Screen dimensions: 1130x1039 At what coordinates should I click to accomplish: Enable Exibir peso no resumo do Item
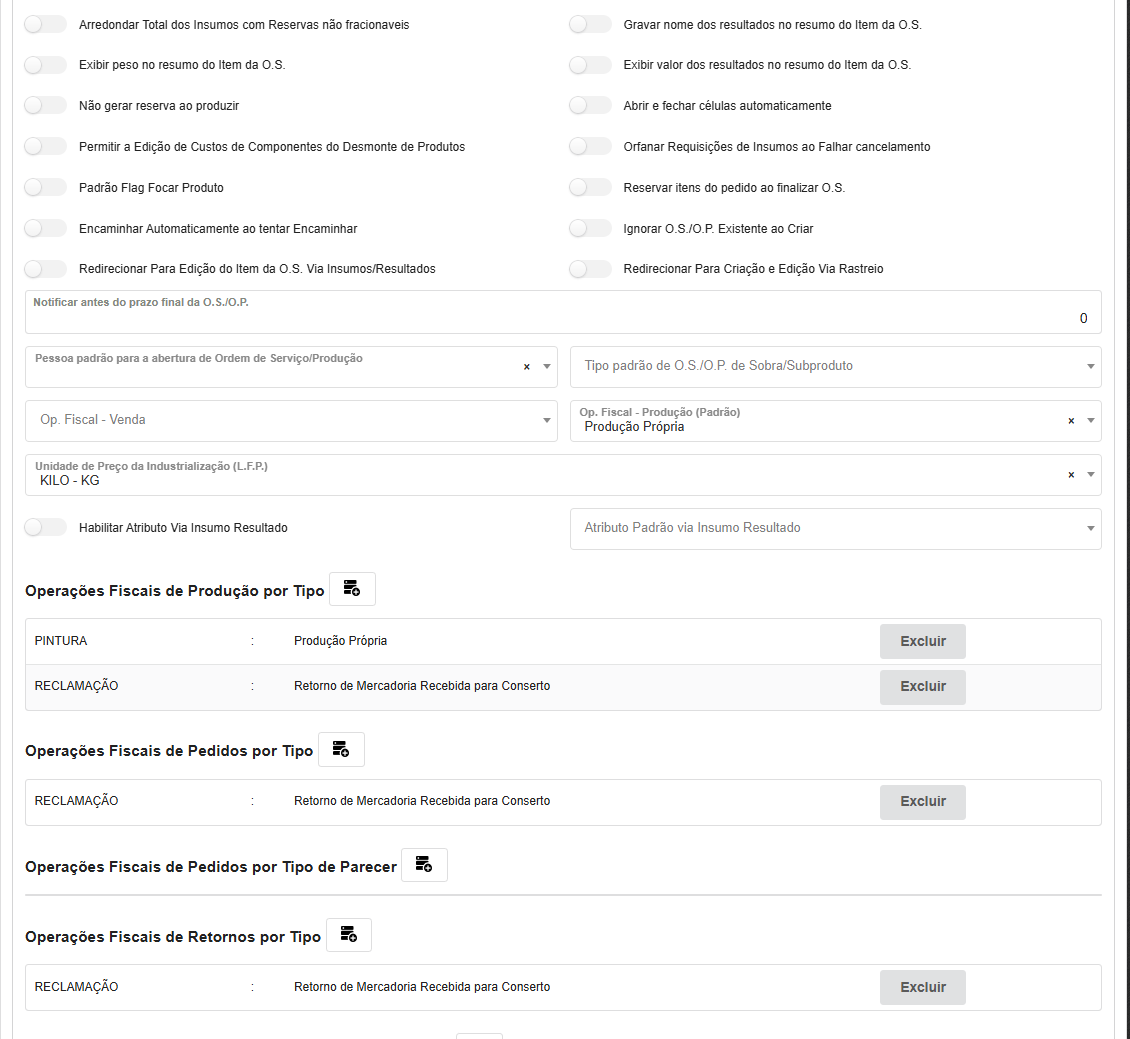tap(45, 65)
